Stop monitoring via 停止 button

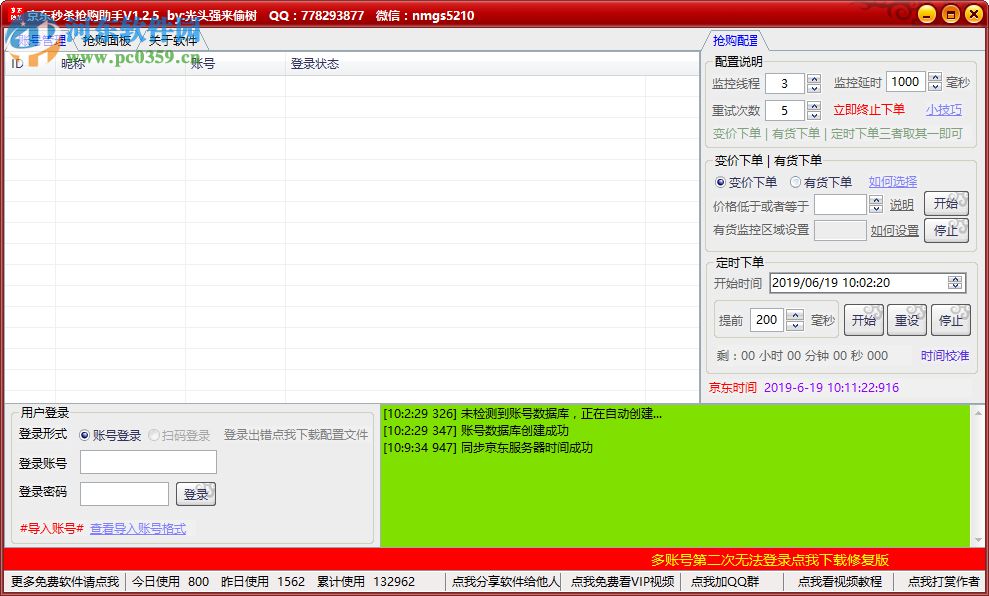[947, 229]
